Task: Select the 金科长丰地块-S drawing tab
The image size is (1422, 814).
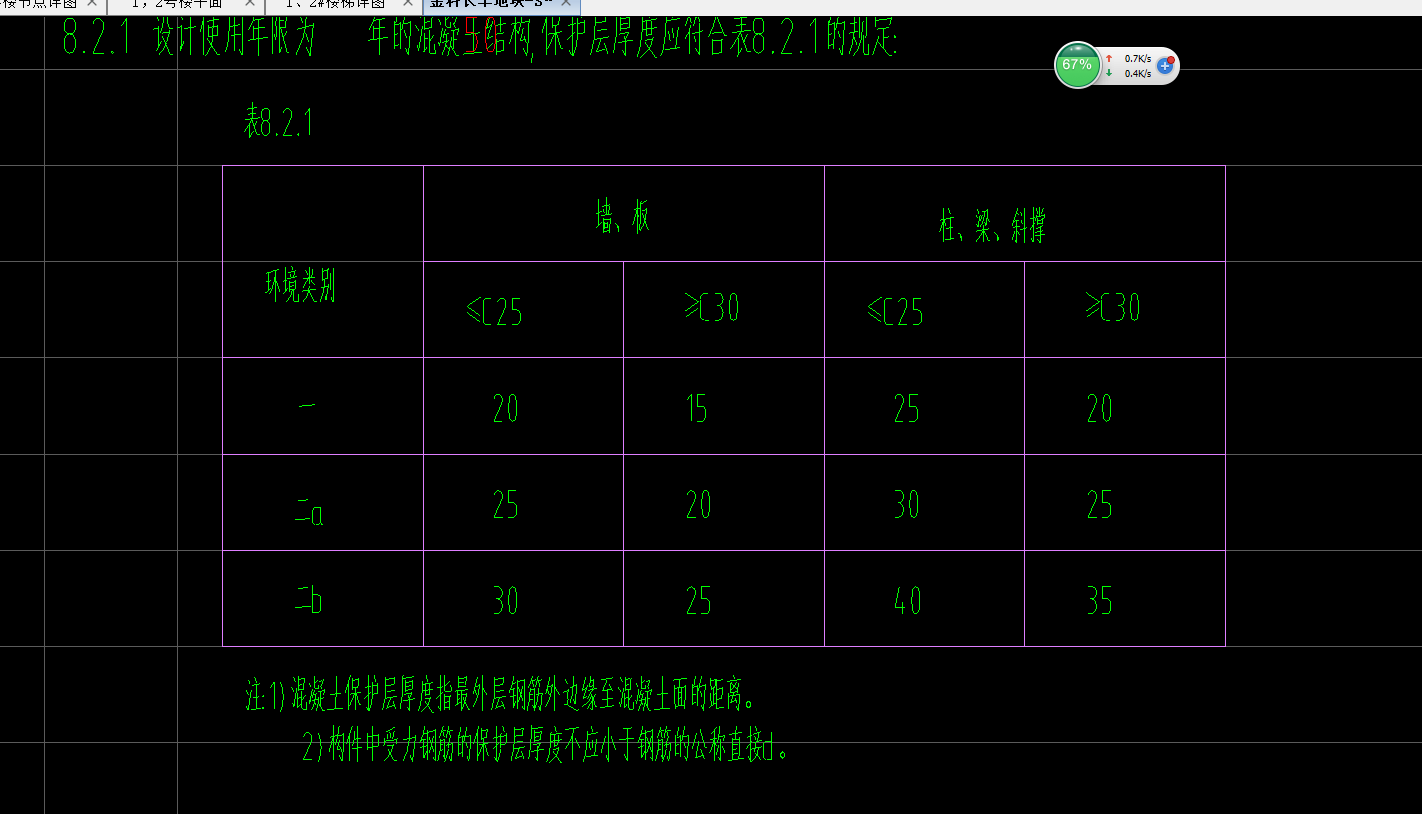Action: (491, 4)
